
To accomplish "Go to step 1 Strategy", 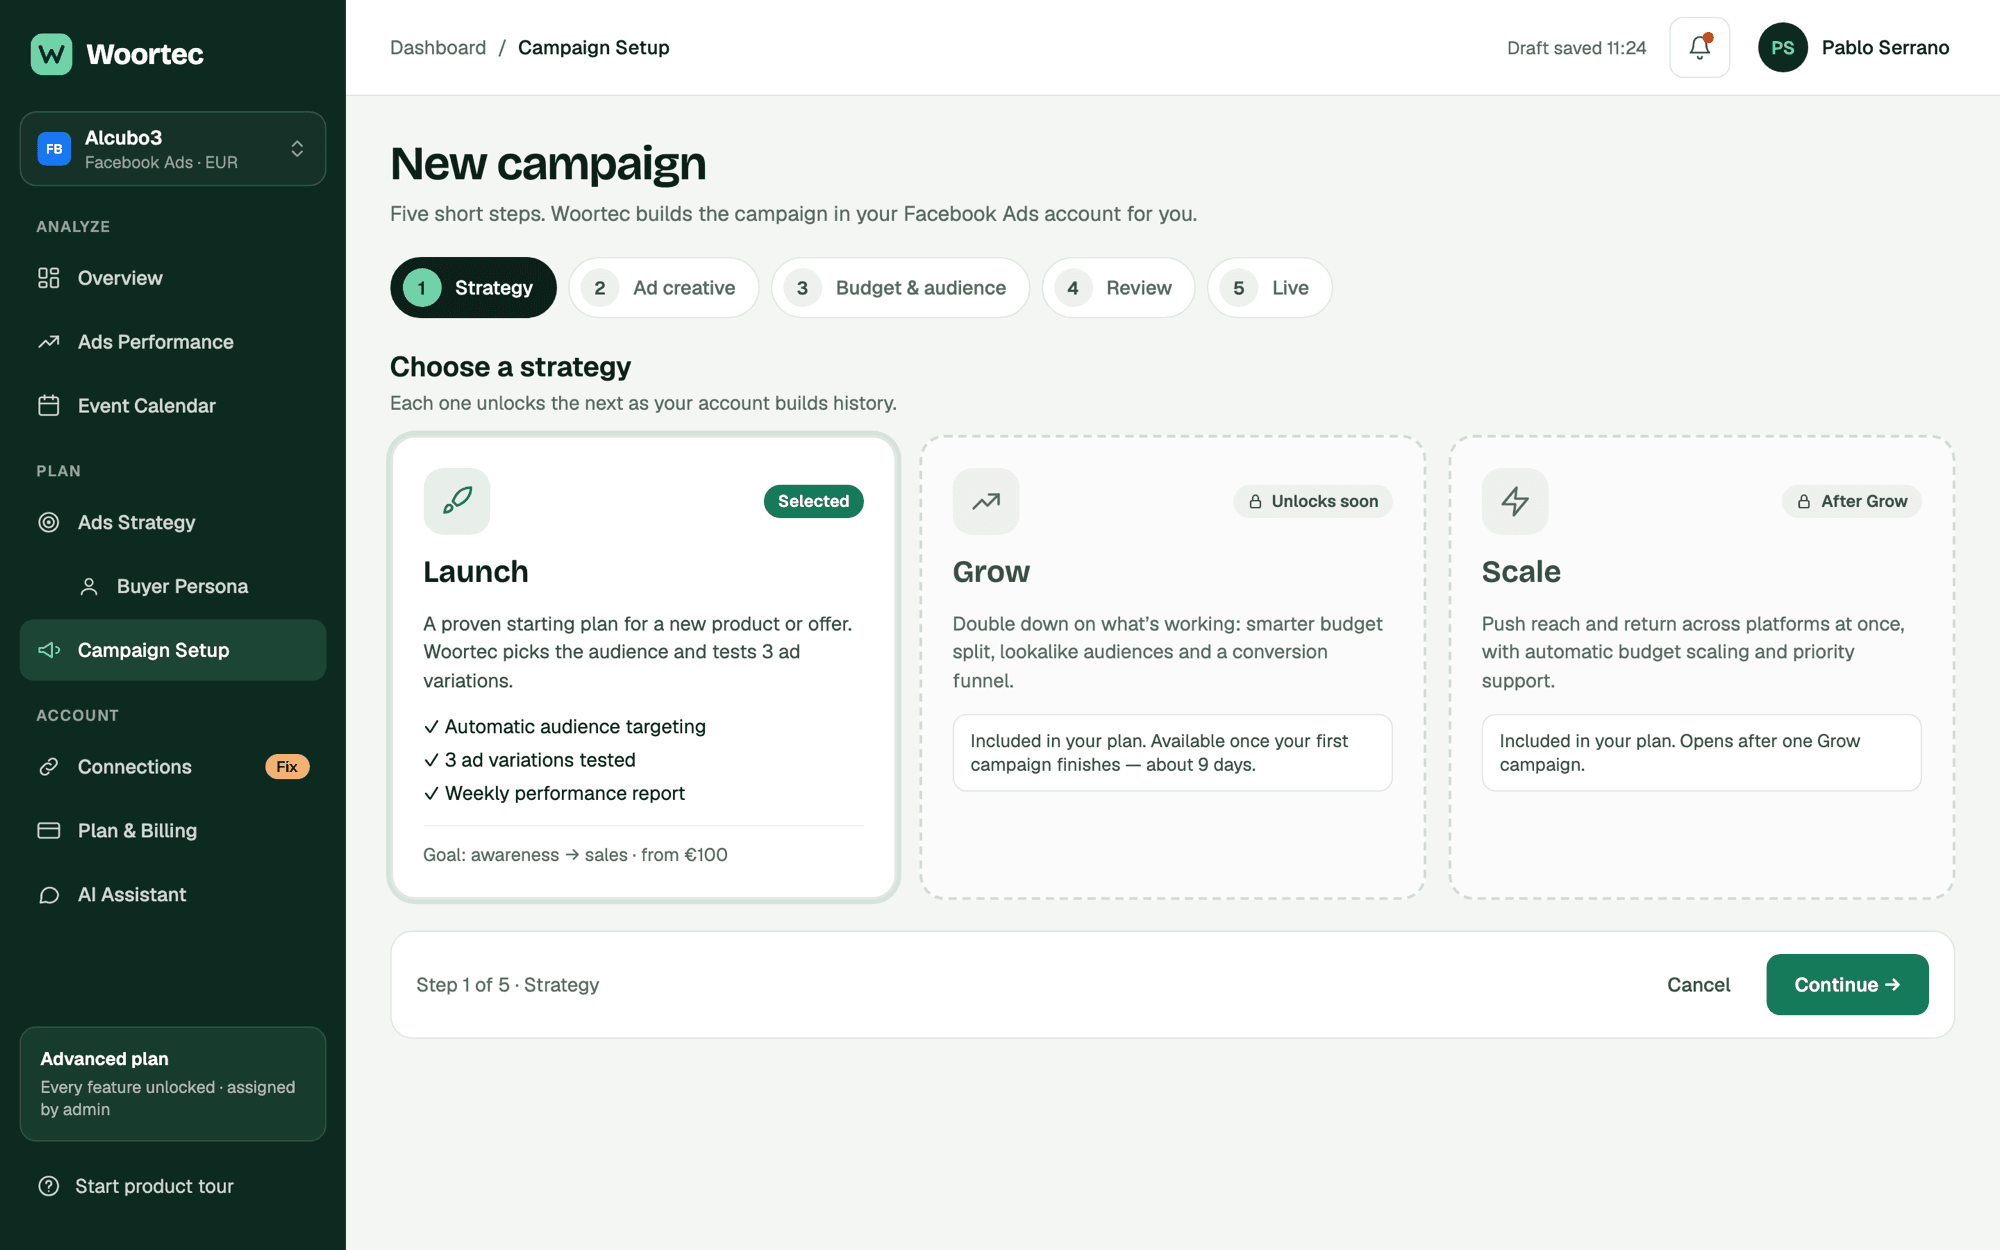I will coord(473,288).
